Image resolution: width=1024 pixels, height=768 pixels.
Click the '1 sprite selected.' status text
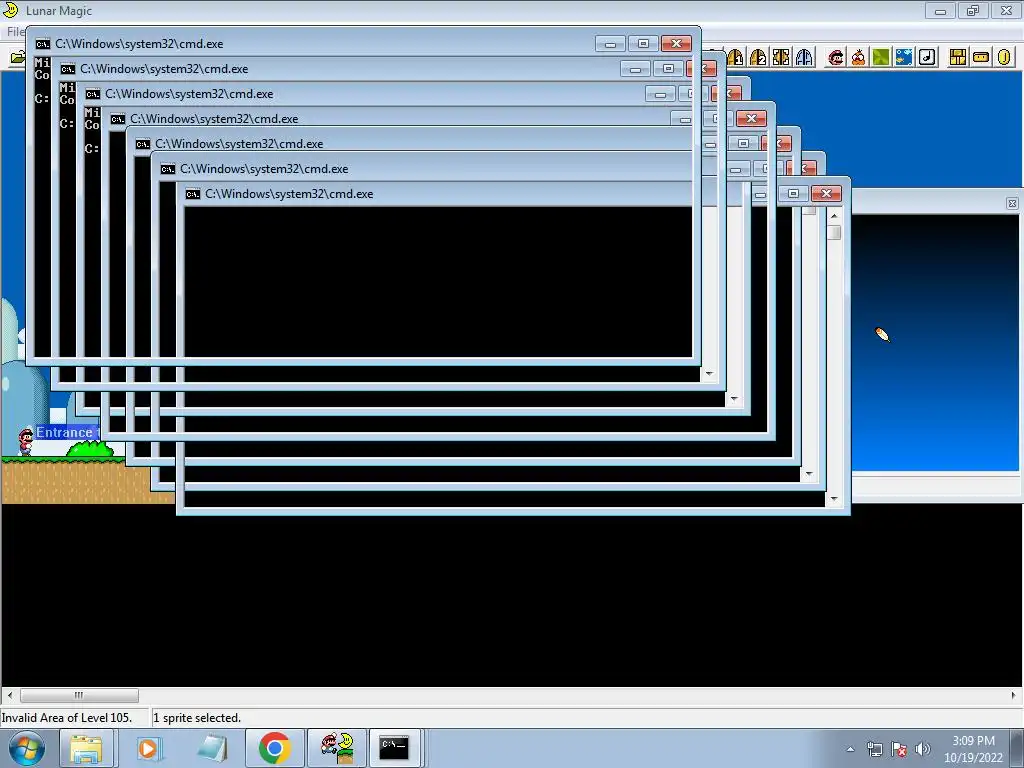[197, 718]
